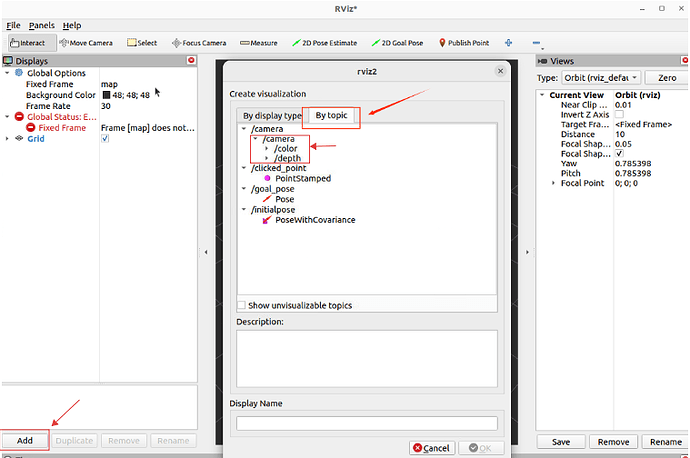Click the blue plus toolbar icon
This screenshot has width=690, height=458.
pyautogui.click(x=509, y=43)
